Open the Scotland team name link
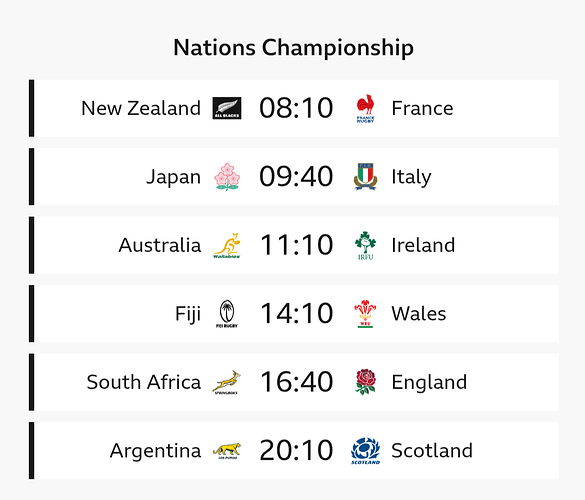This screenshot has height=500, width=585. [x=432, y=451]
